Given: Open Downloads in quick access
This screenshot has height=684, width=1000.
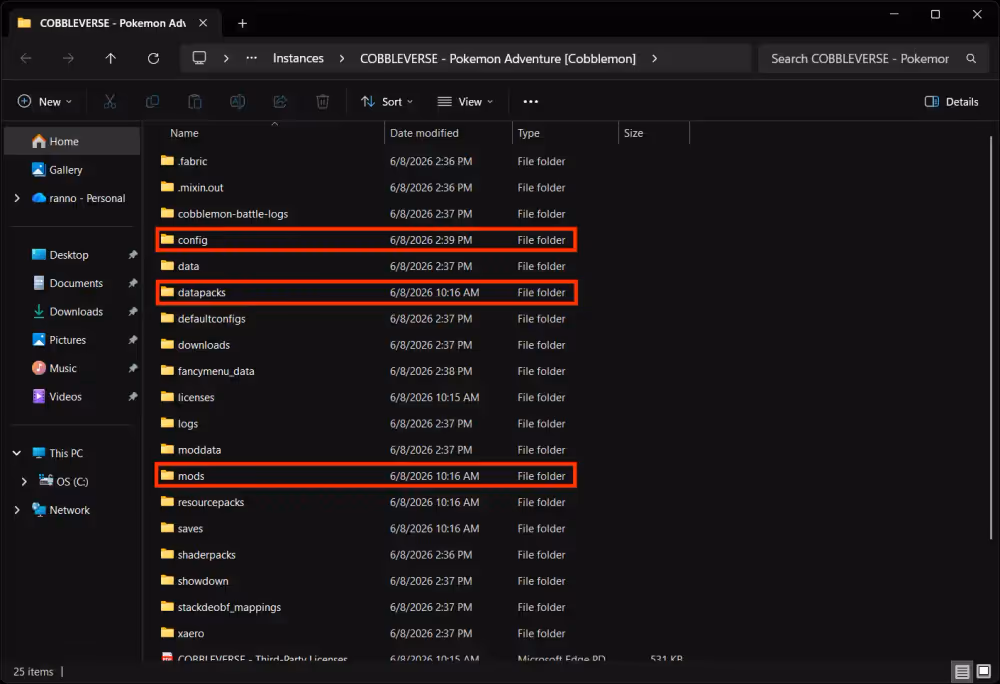Looking at the screenshot, I should click(x=71, y=312).
